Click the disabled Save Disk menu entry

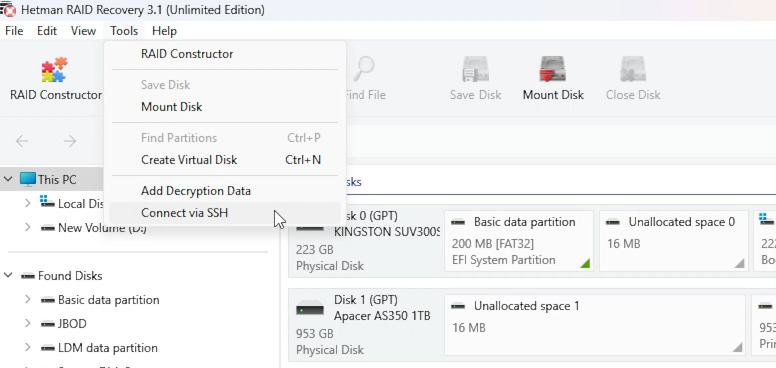(225, 85)
